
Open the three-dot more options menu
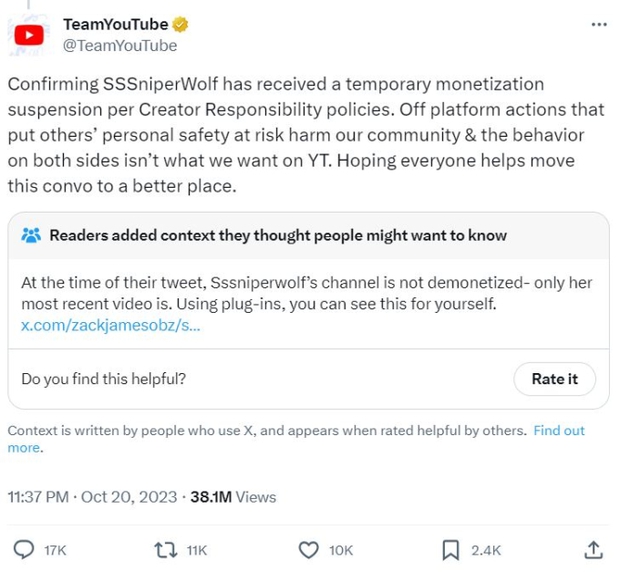[x=598, y=25]
